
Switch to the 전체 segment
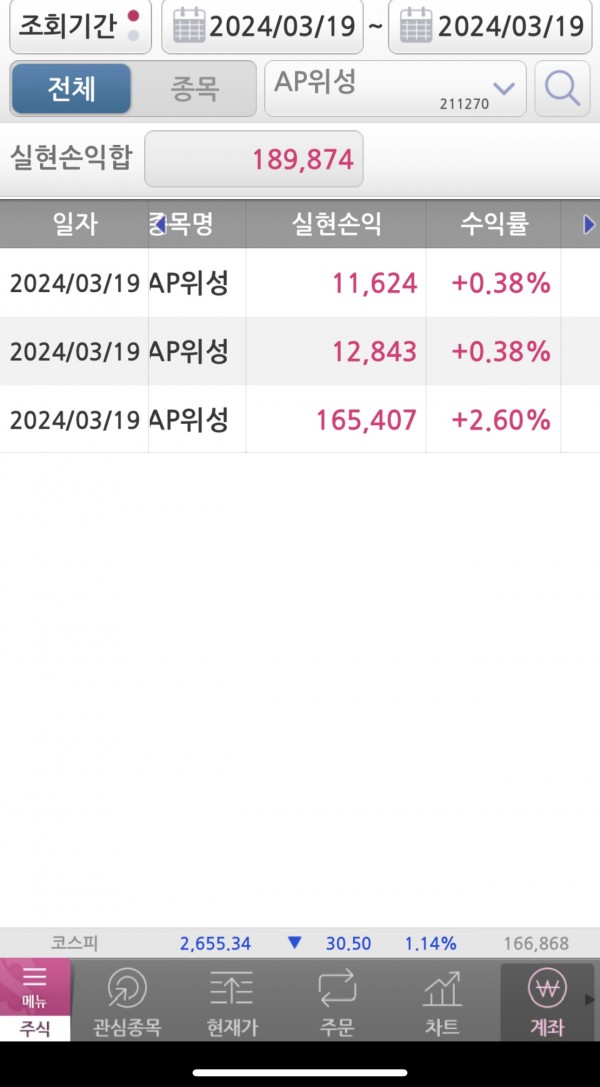[71, 90]
